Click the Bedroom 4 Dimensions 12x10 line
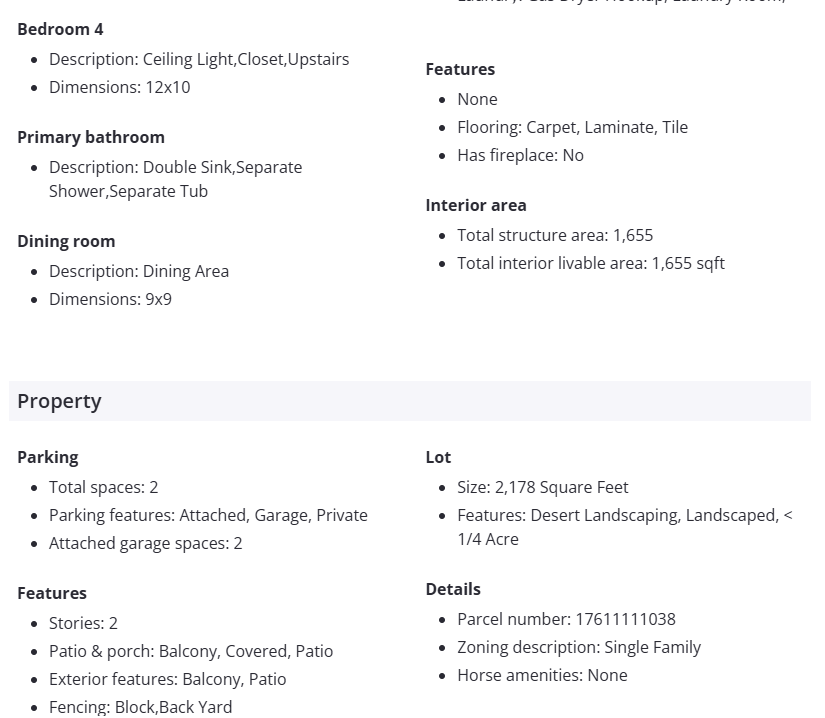The height and width of the screenshot is (718, 825). [119, 87]
